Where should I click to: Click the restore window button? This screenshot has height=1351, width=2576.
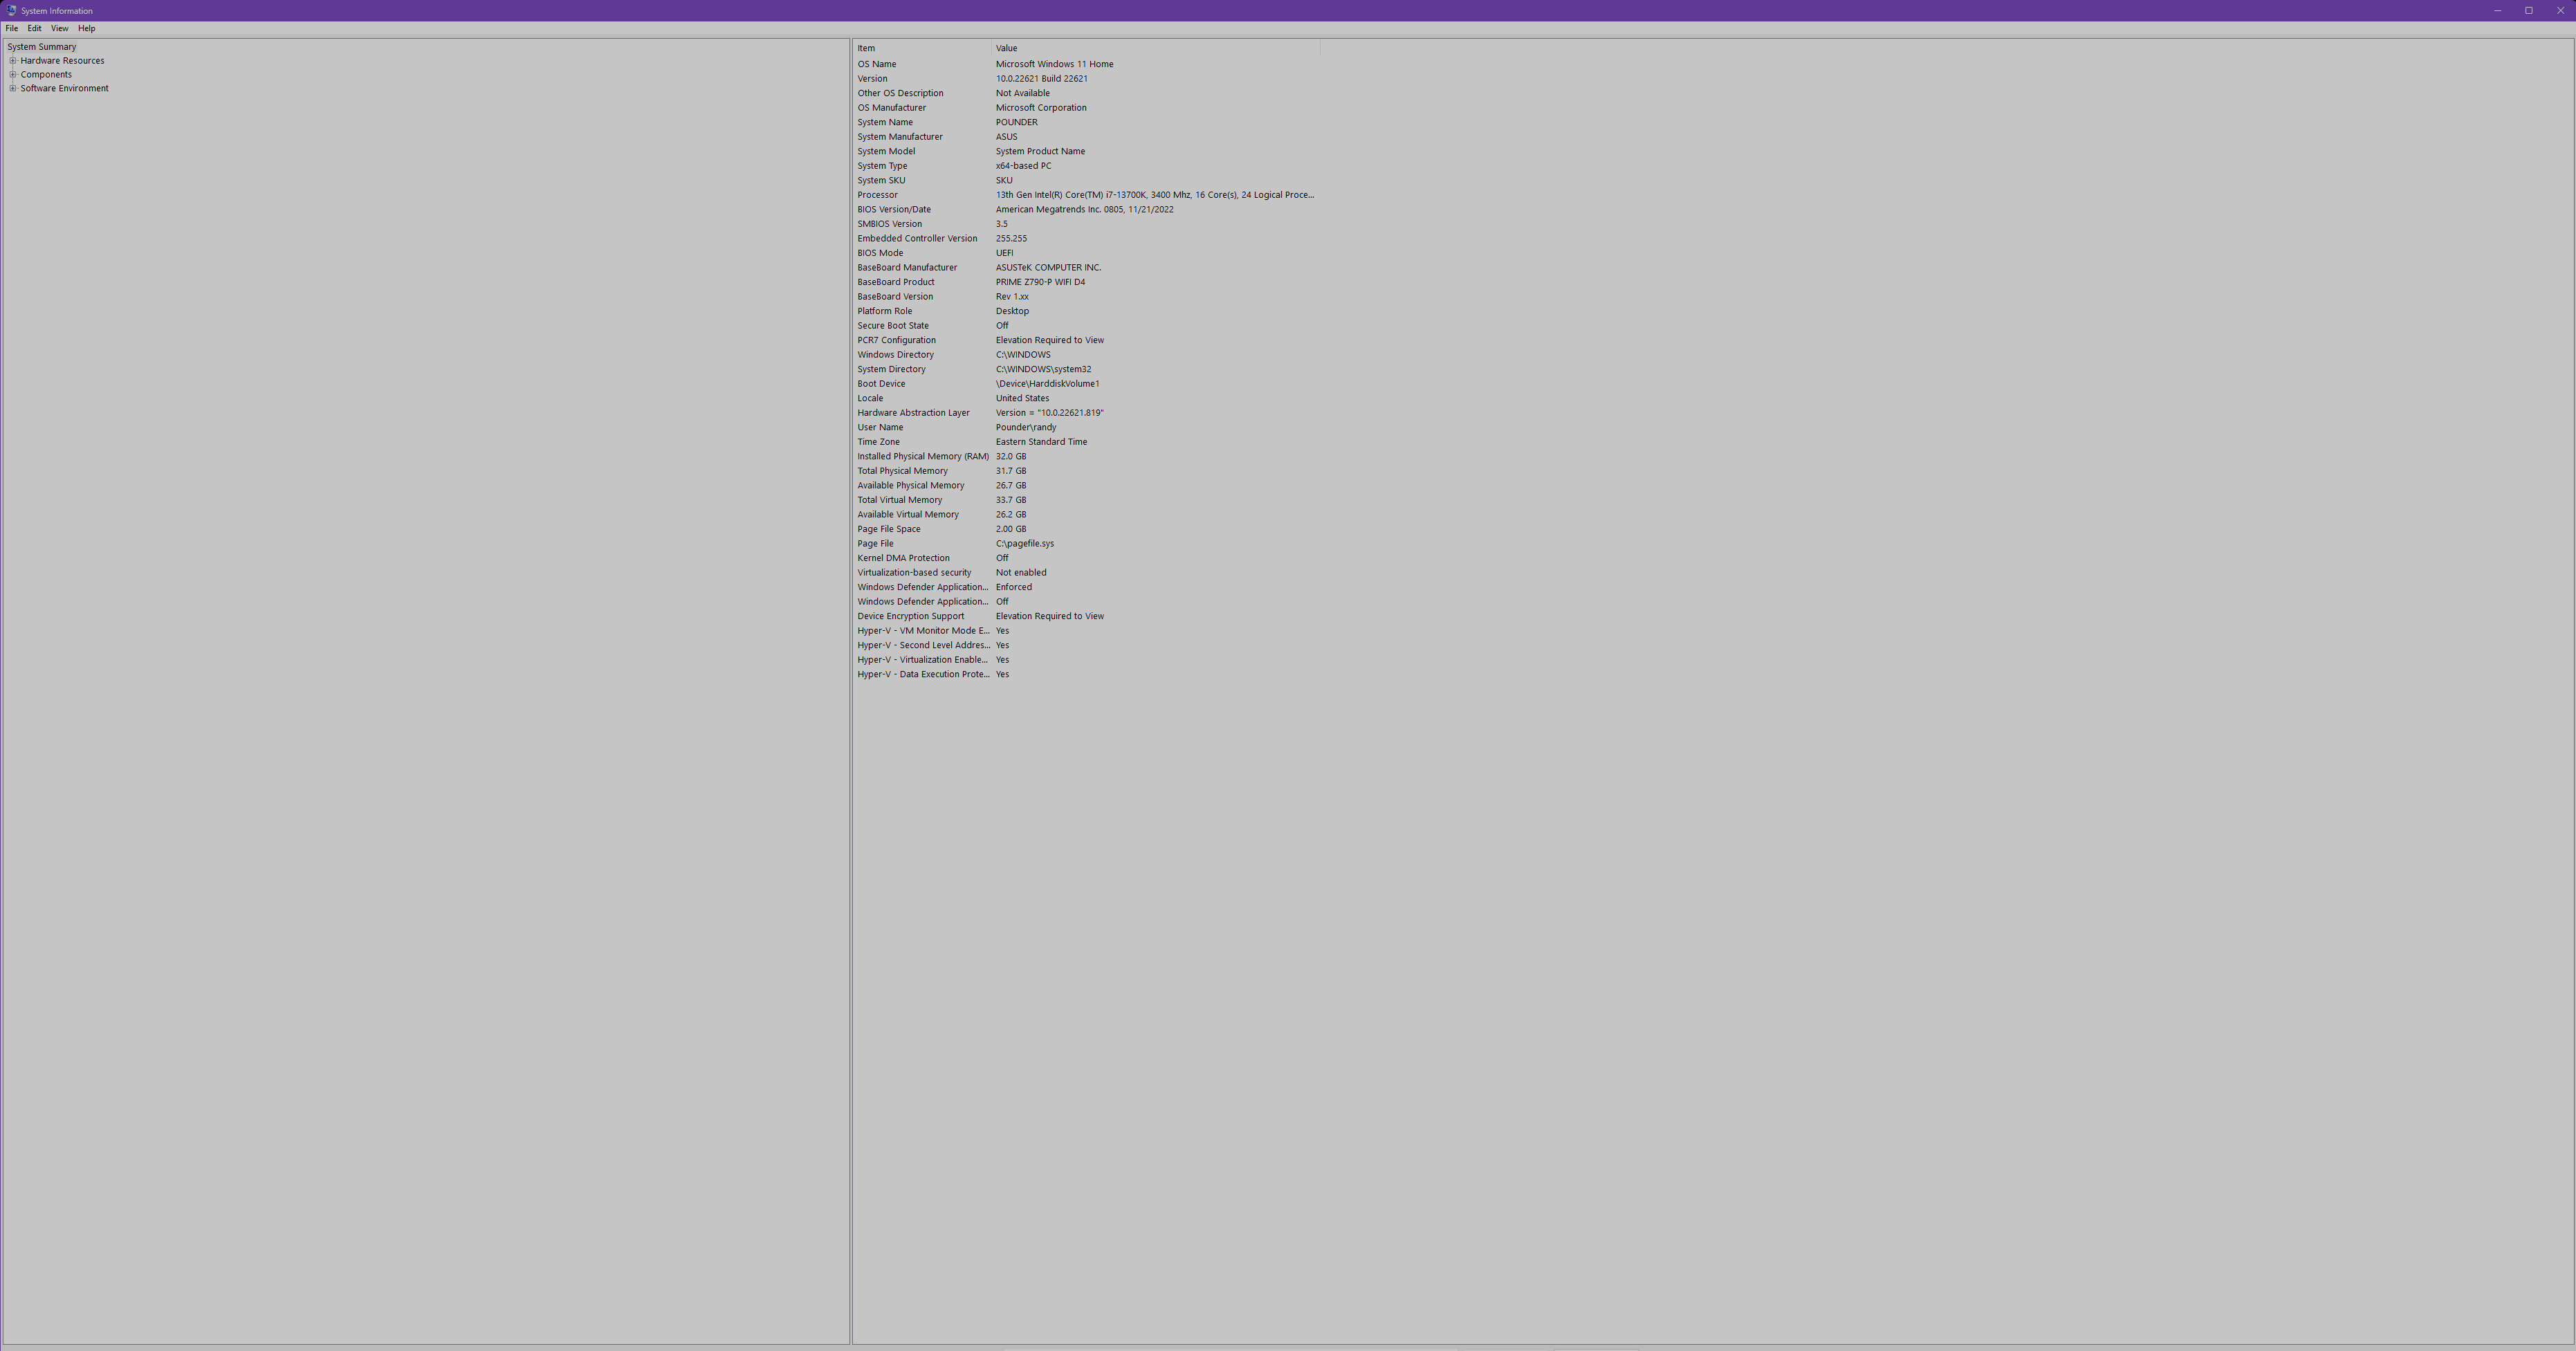tap(2528, 10)
